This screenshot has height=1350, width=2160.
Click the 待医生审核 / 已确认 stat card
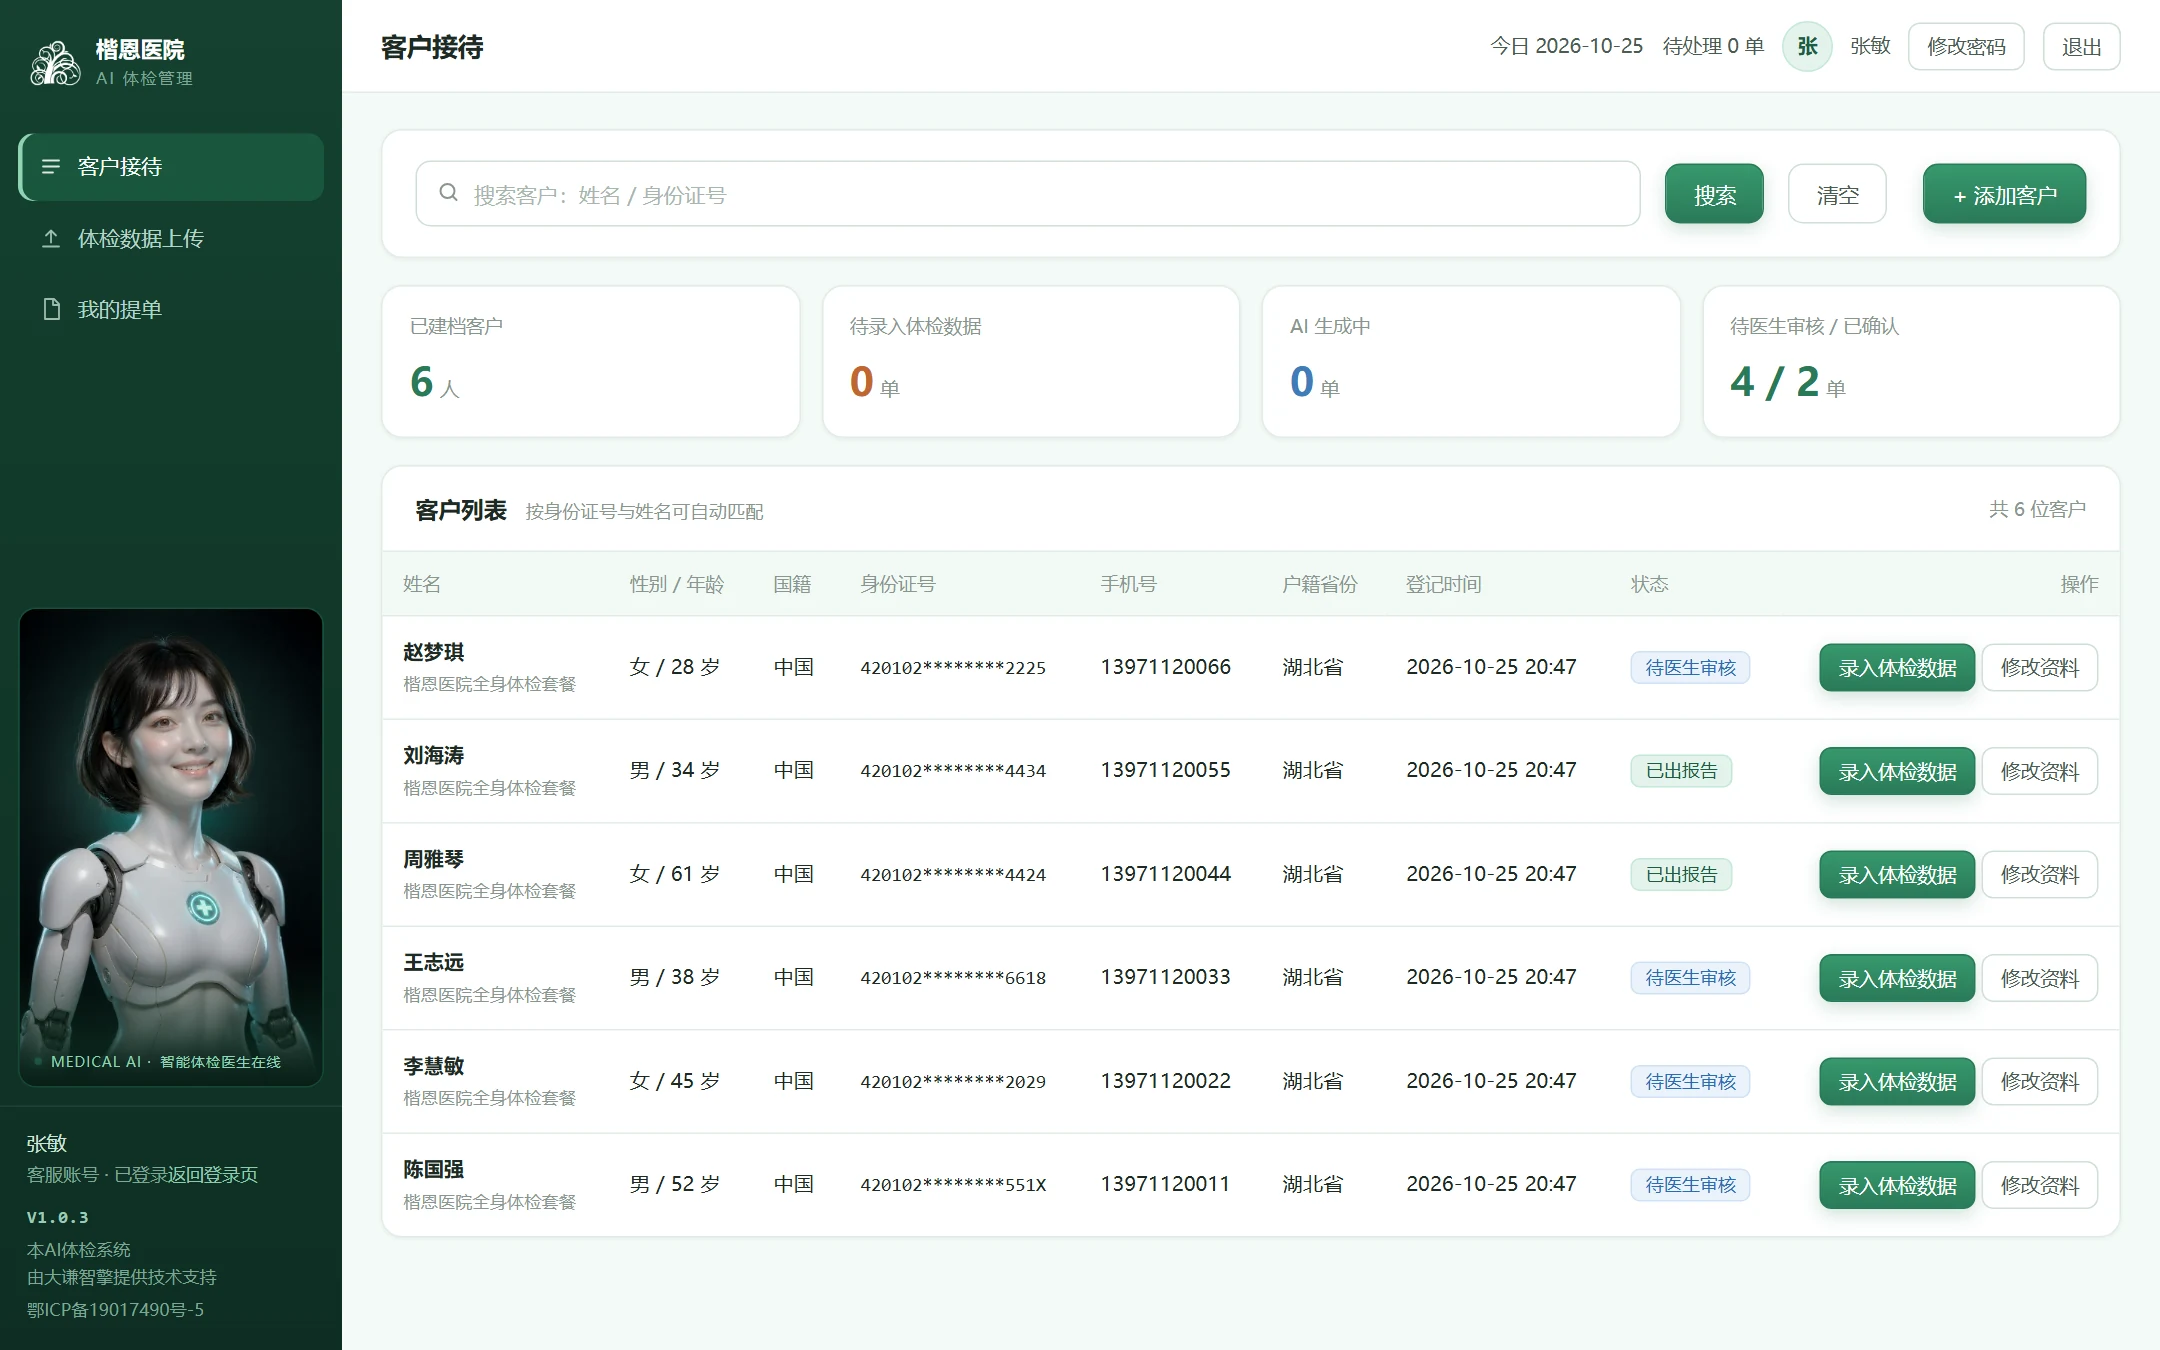point(1911,361)
